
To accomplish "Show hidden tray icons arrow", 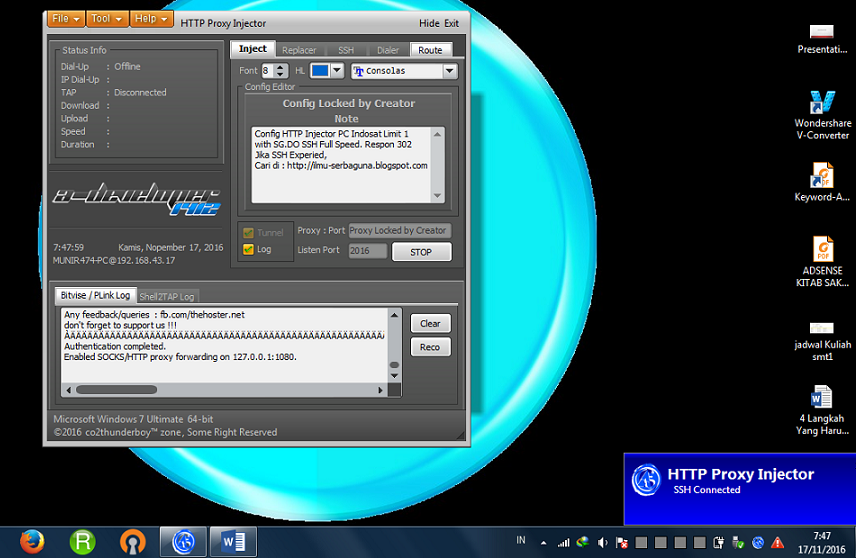I will [x=543, y=543].
